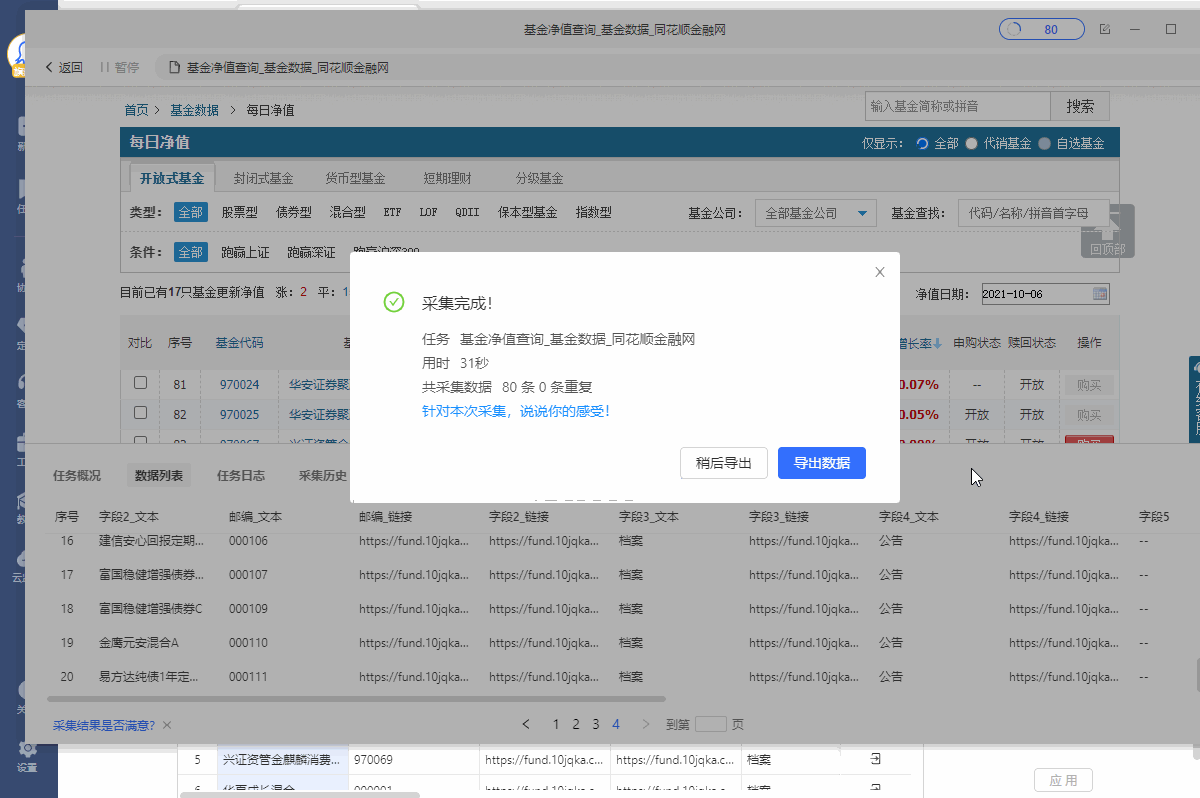Select the 自选基金 radio button
The image size is (1200, 798).
click(1045, 143)
